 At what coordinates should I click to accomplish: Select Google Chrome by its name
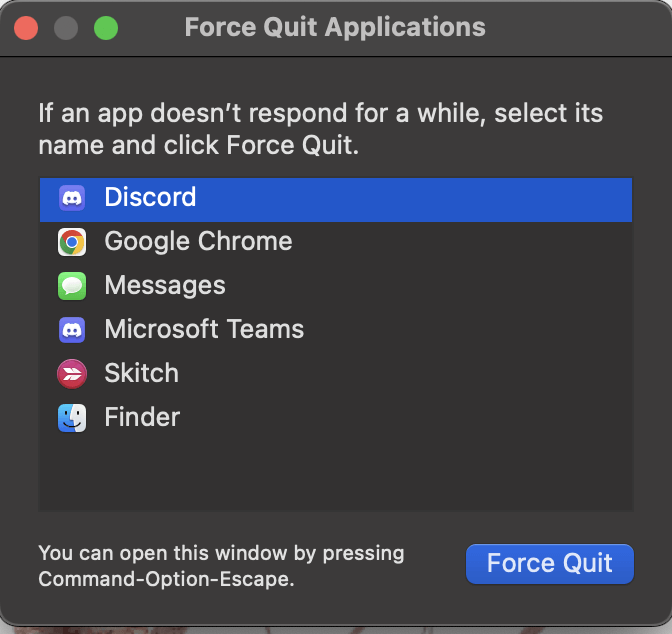pos(198,242)
